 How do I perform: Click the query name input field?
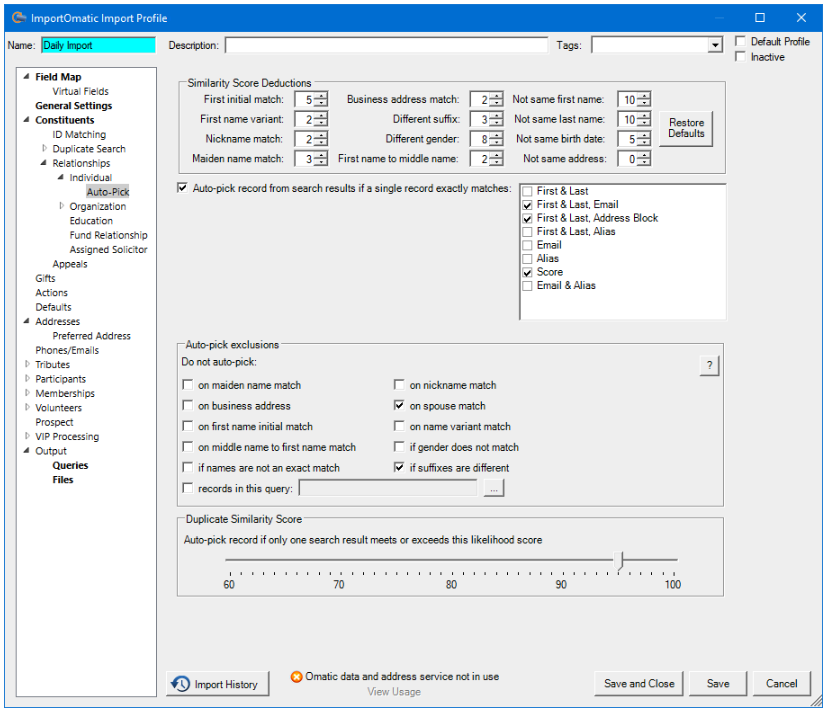388,489
